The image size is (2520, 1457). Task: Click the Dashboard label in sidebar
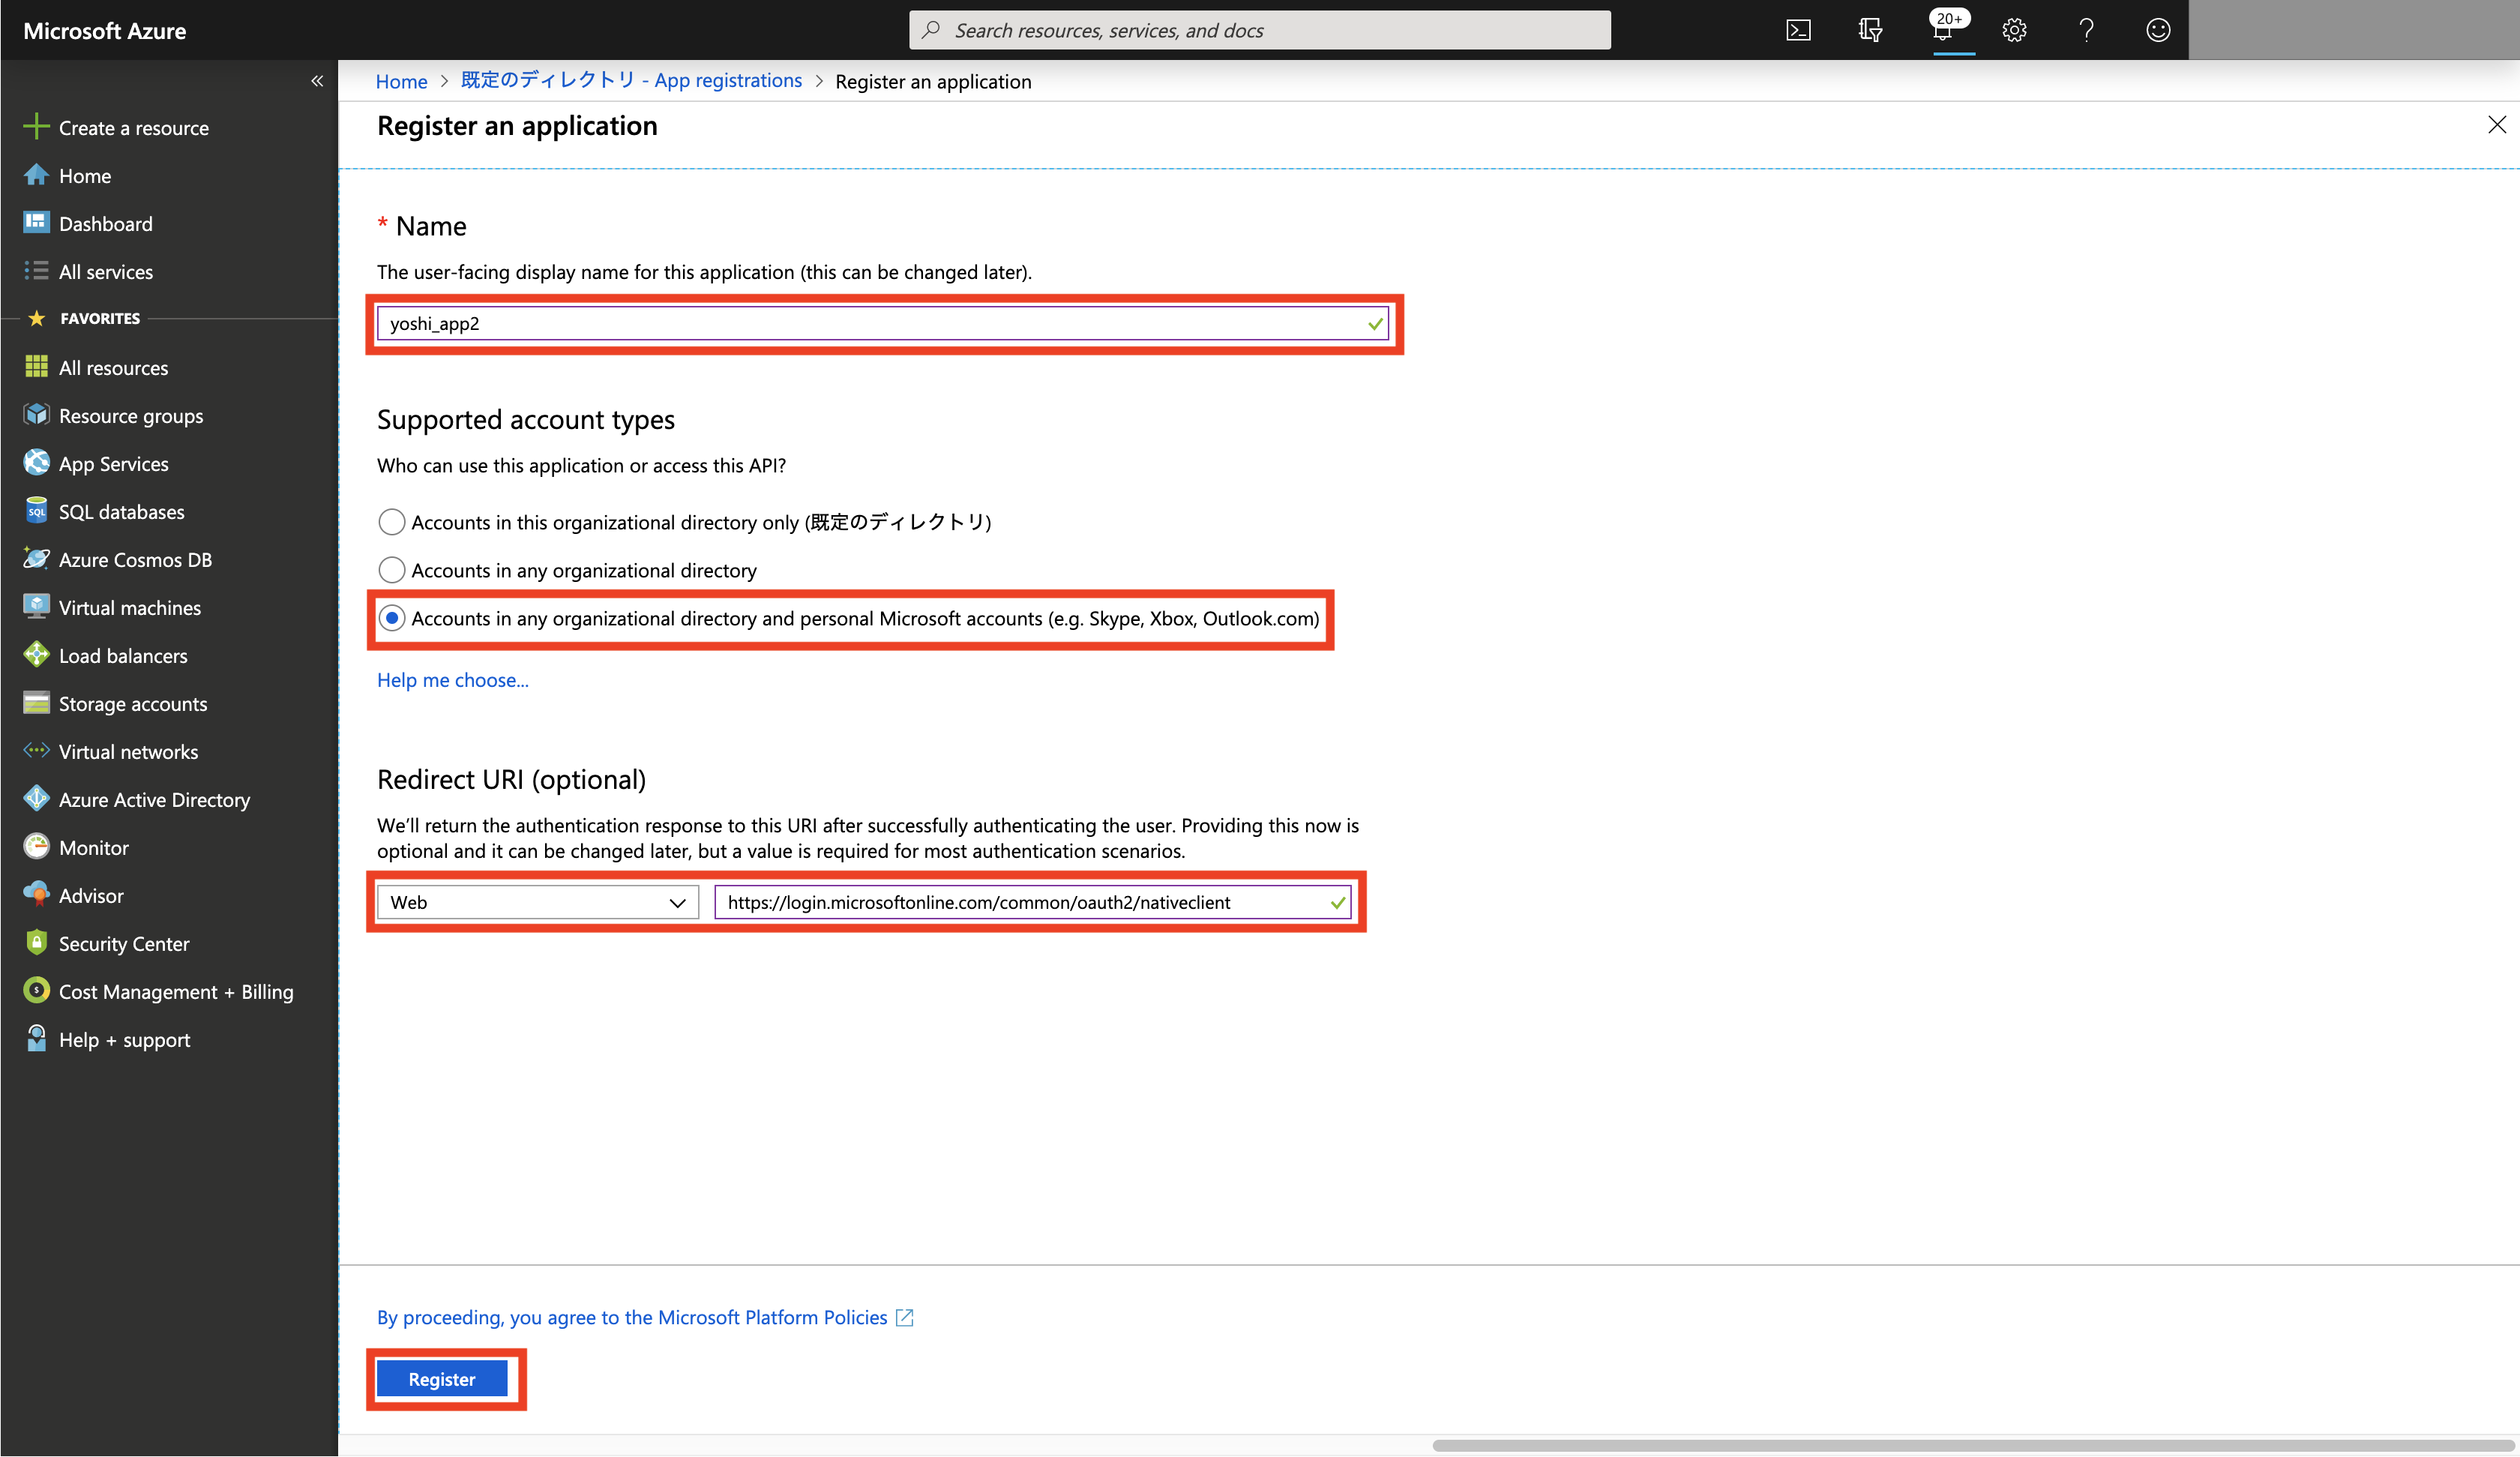tap(106, 224)
